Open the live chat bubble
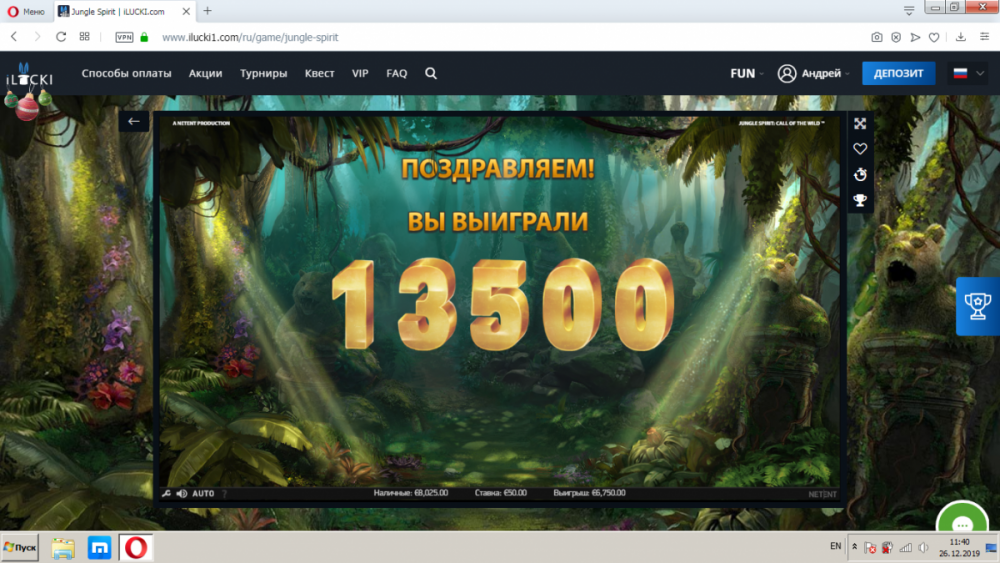Viewport: 1000px width, 563px height. click(x=961, y=524)
